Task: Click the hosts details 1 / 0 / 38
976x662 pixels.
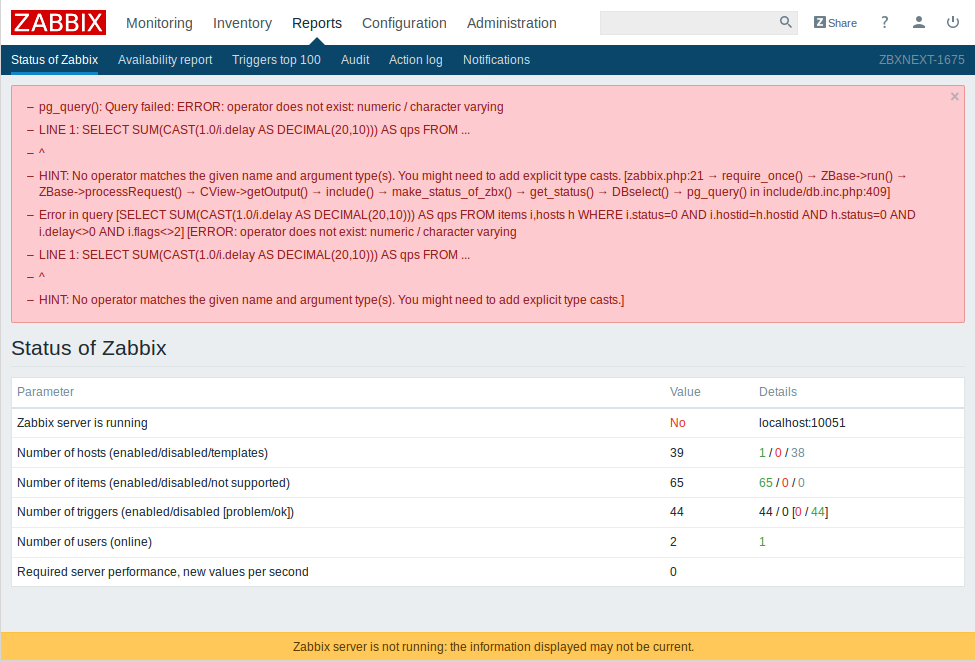Action: click(782, 453)
